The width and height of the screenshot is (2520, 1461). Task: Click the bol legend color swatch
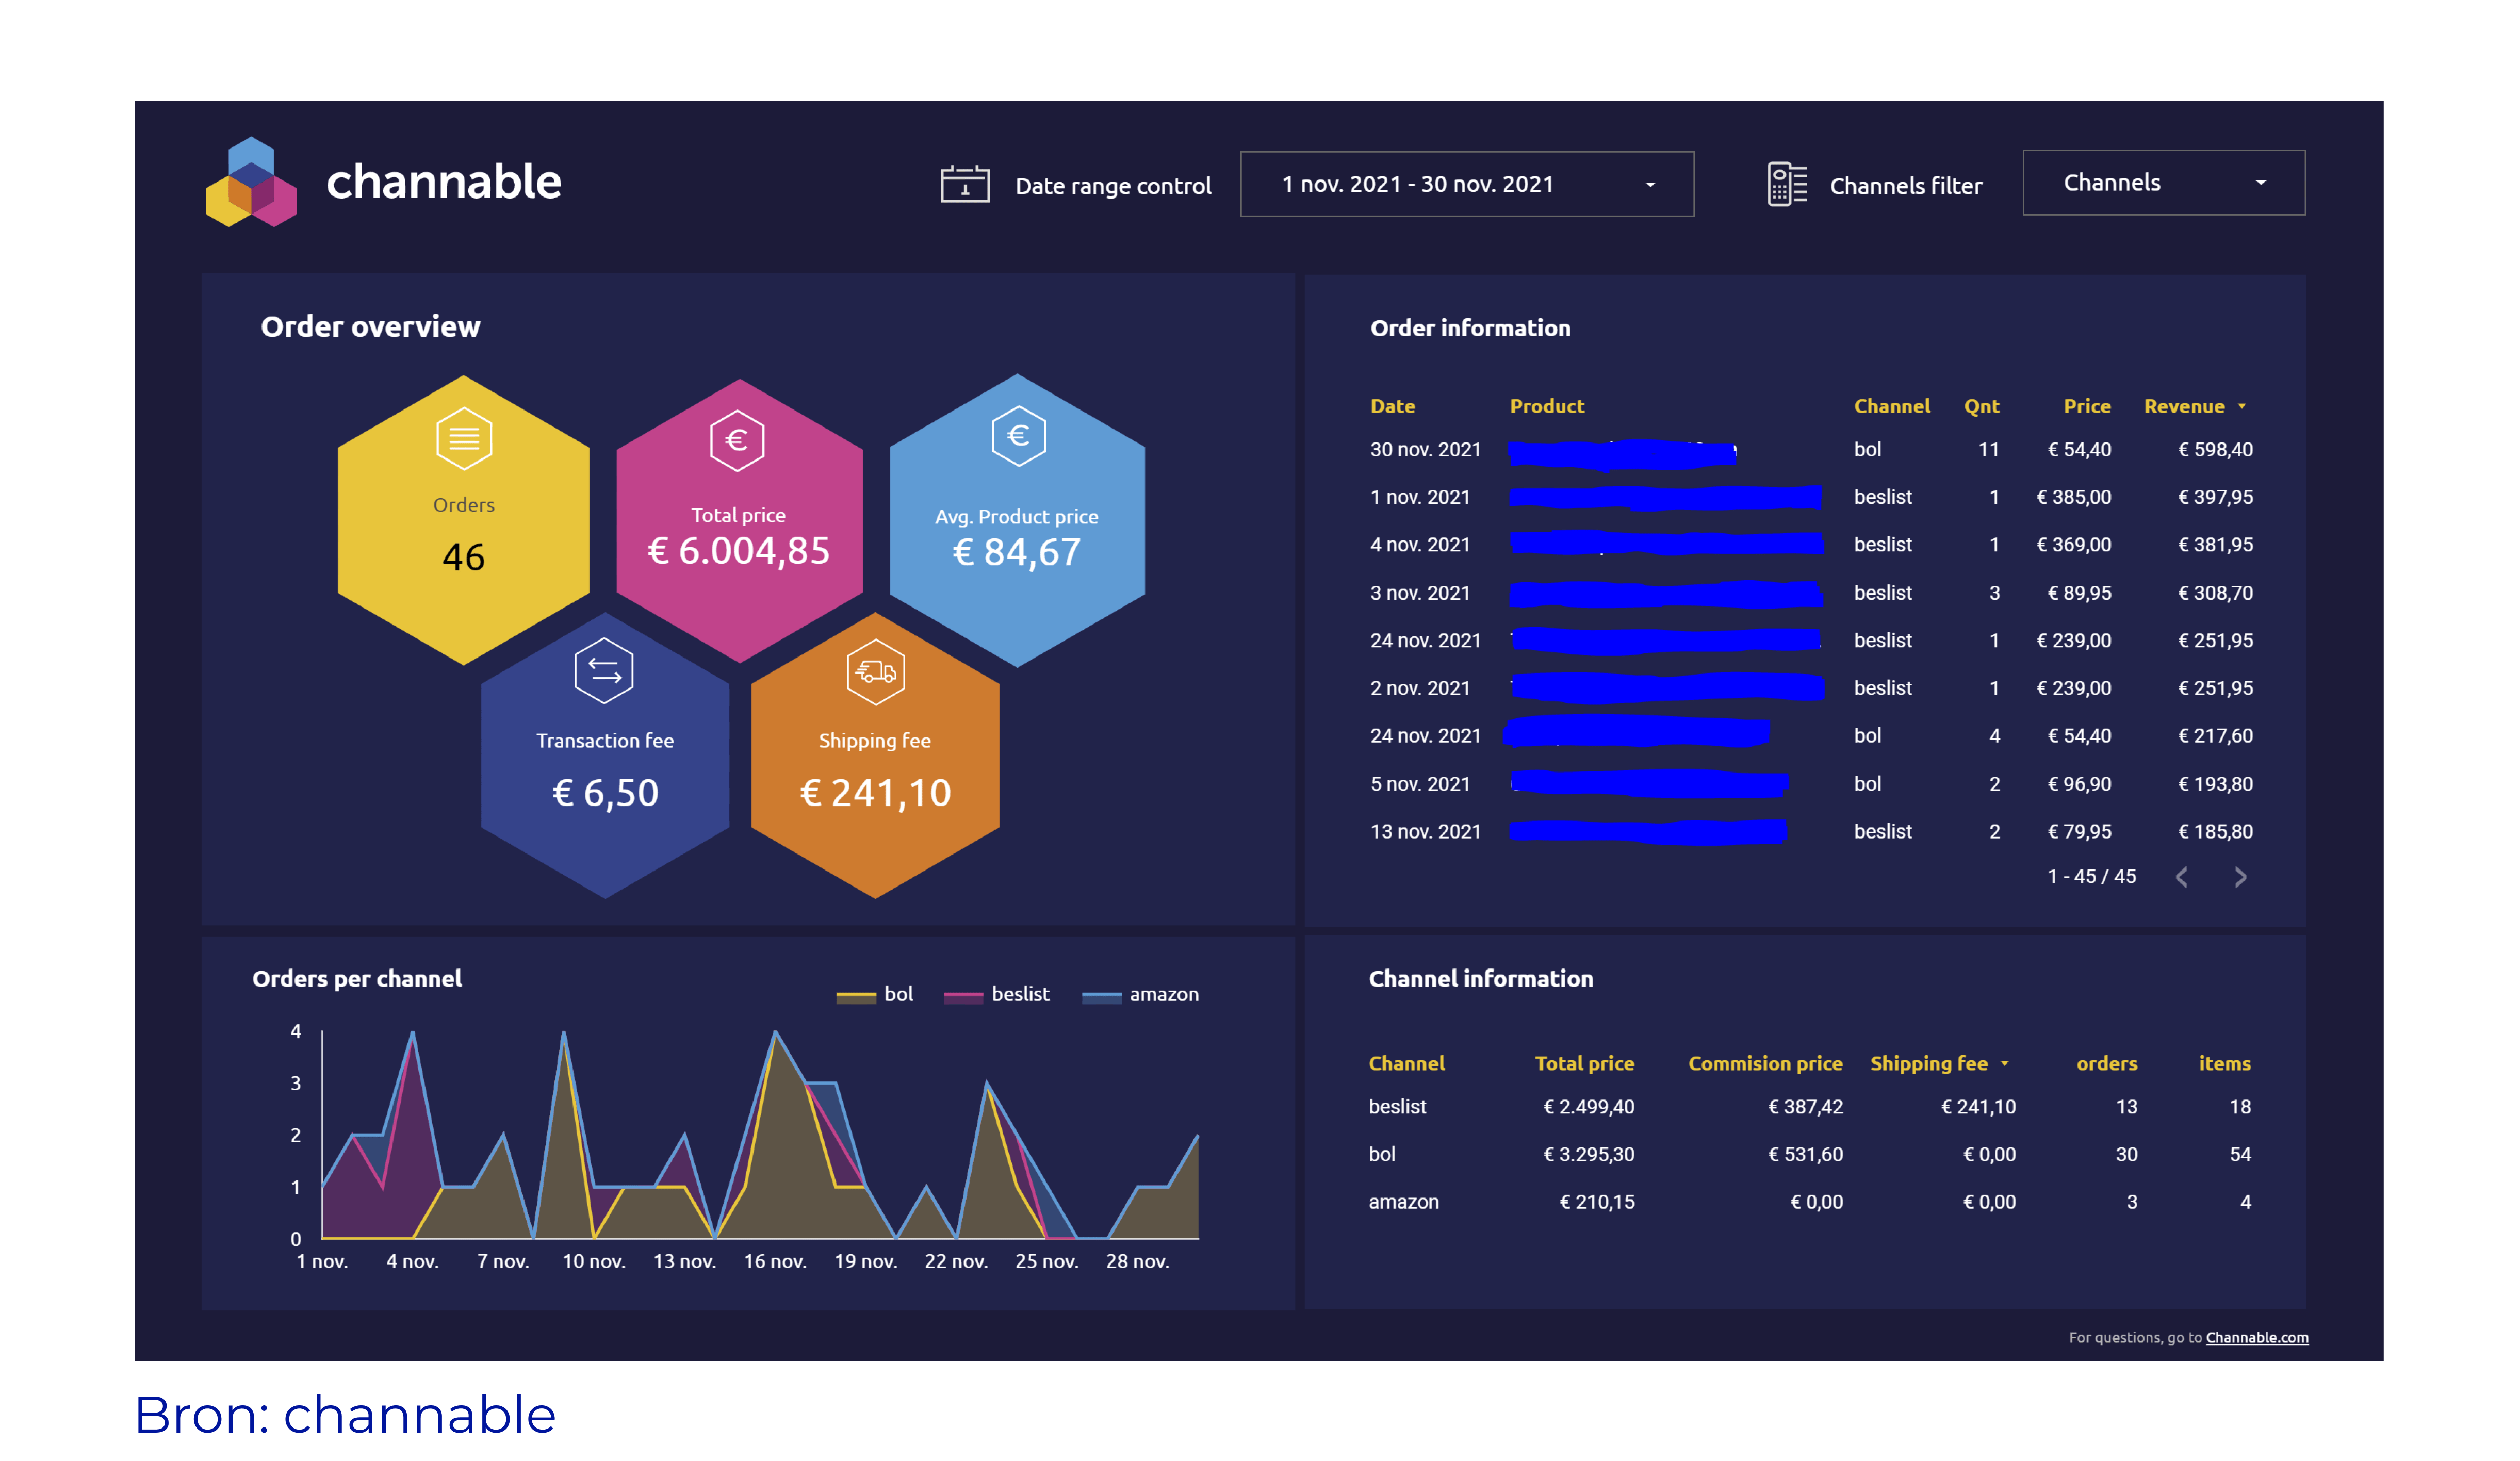click(856, 996)
